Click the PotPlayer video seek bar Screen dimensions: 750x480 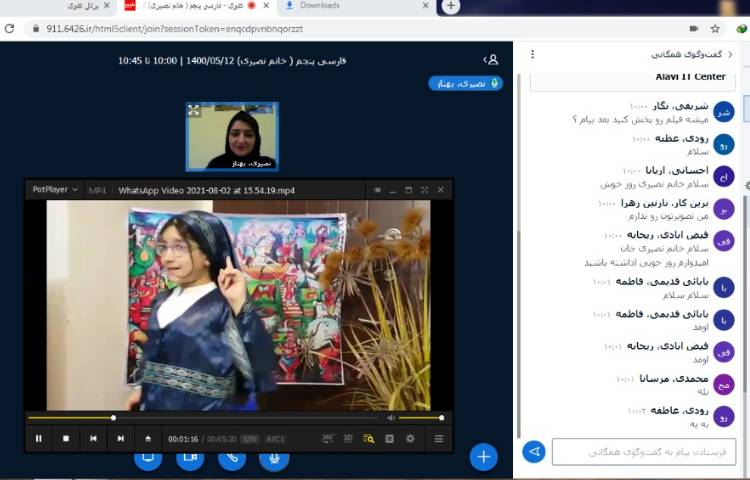(x=200, y=417)
